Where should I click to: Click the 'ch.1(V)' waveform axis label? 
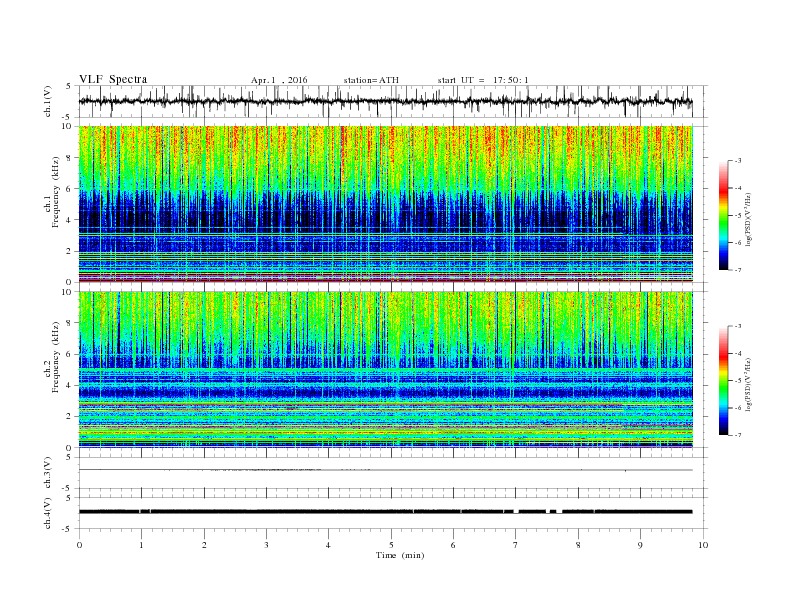[x=48, y=103]
